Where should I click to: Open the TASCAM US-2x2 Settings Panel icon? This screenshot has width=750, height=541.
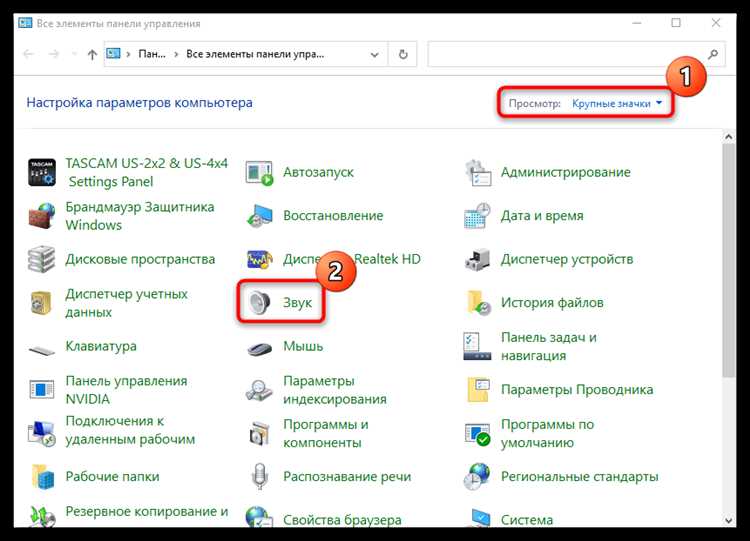click(x=42, y=172)
